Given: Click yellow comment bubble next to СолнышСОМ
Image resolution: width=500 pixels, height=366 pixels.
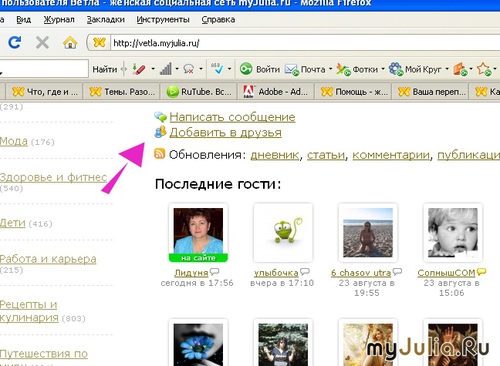Looking at the screenshot, I should (481, 271).
